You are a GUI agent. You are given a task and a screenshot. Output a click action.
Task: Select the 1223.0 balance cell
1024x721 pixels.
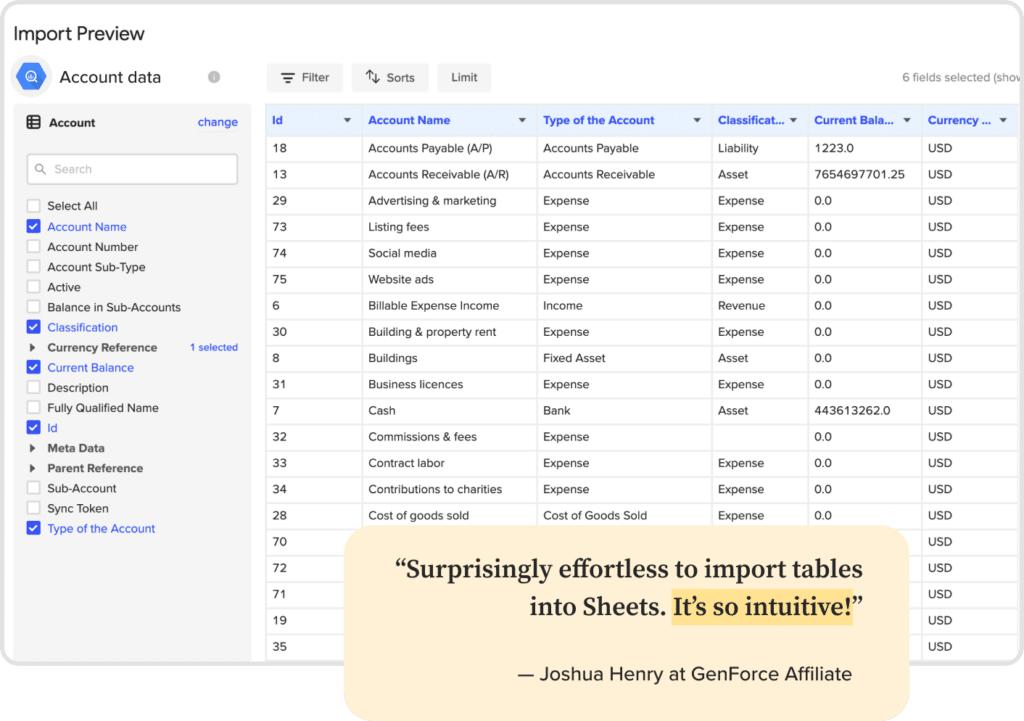(x=865, y=148)
